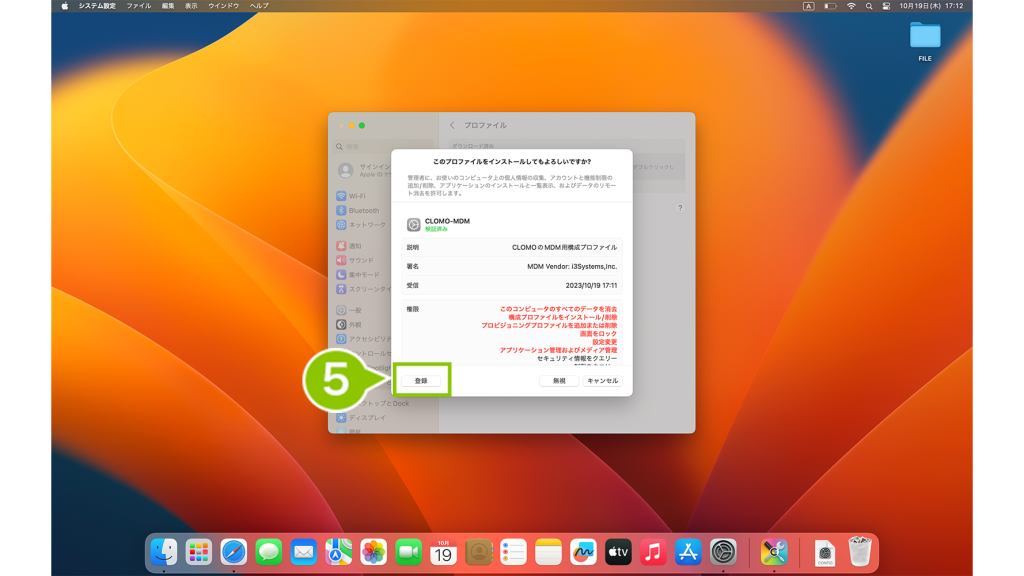The image size is (1024, 576).
Task: Click System Settings icon in the Dock
Action: point(724,552)
